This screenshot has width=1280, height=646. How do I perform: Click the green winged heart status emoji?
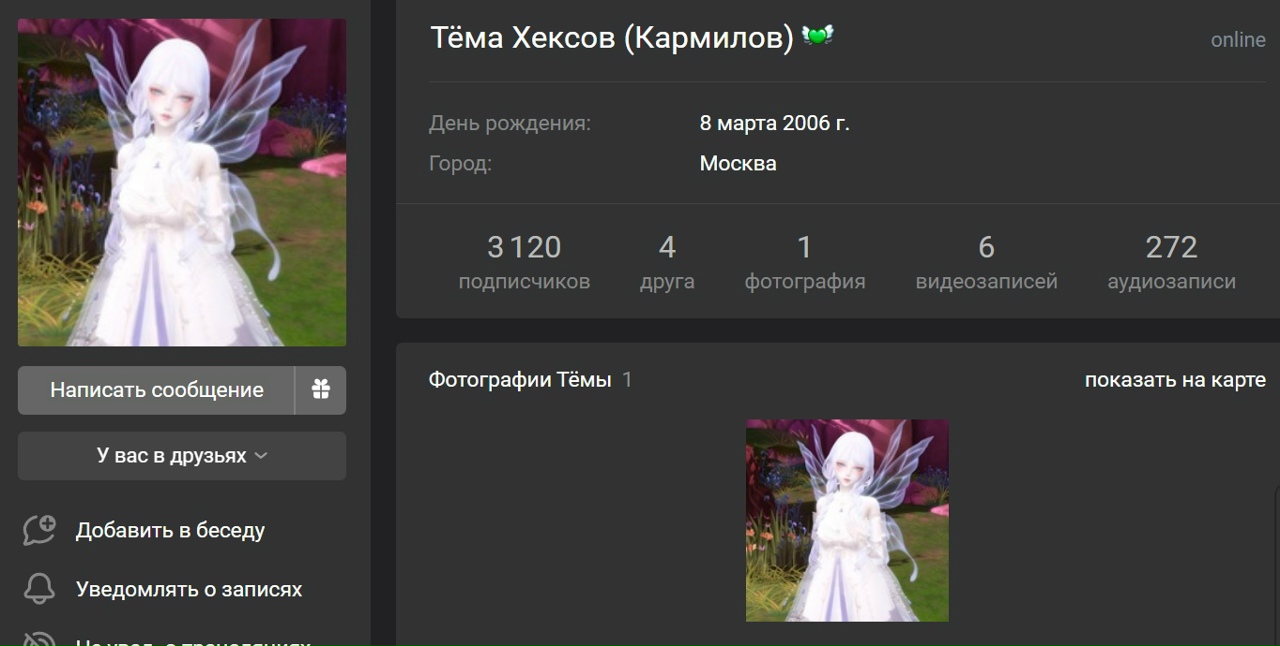coord(817,37)
